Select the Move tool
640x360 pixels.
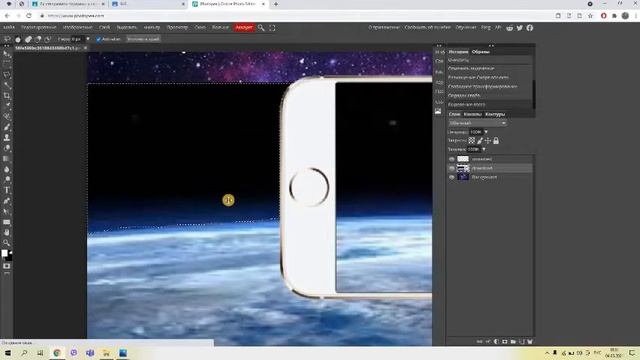point(7,54)
